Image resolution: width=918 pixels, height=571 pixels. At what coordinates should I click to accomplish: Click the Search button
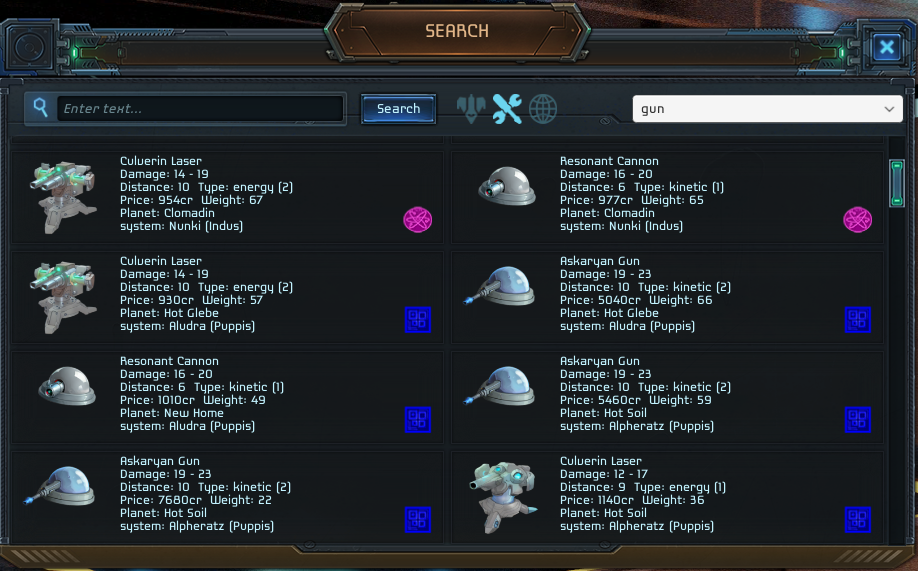coord(398,109)
